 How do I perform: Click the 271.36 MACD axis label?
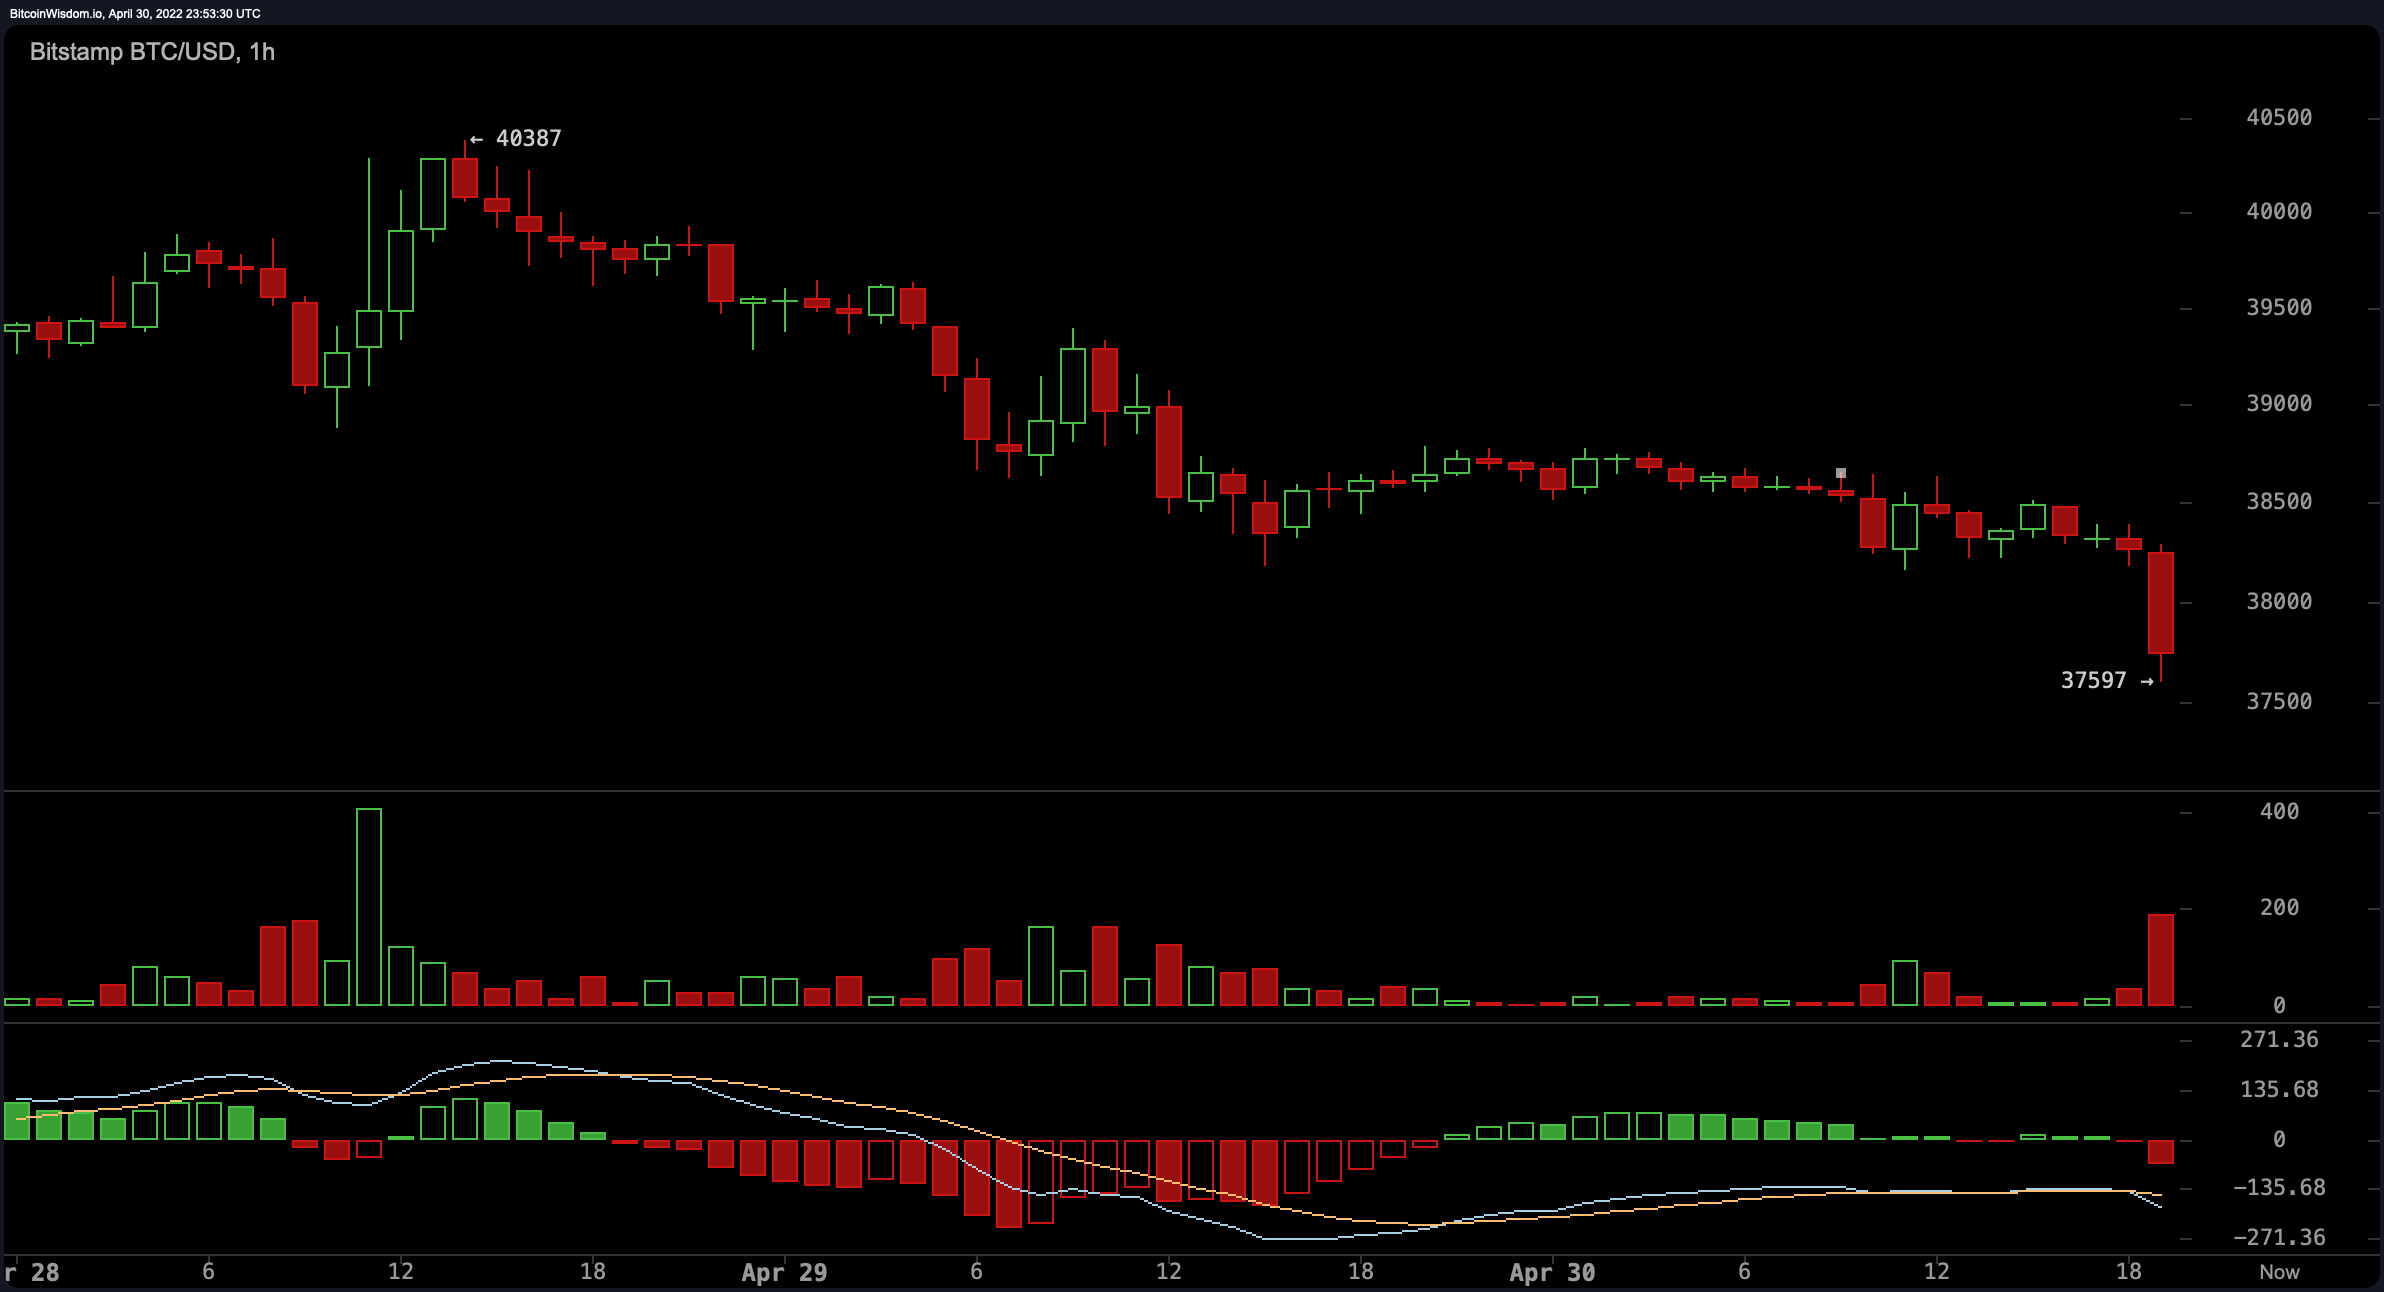coord(2279,1040)
